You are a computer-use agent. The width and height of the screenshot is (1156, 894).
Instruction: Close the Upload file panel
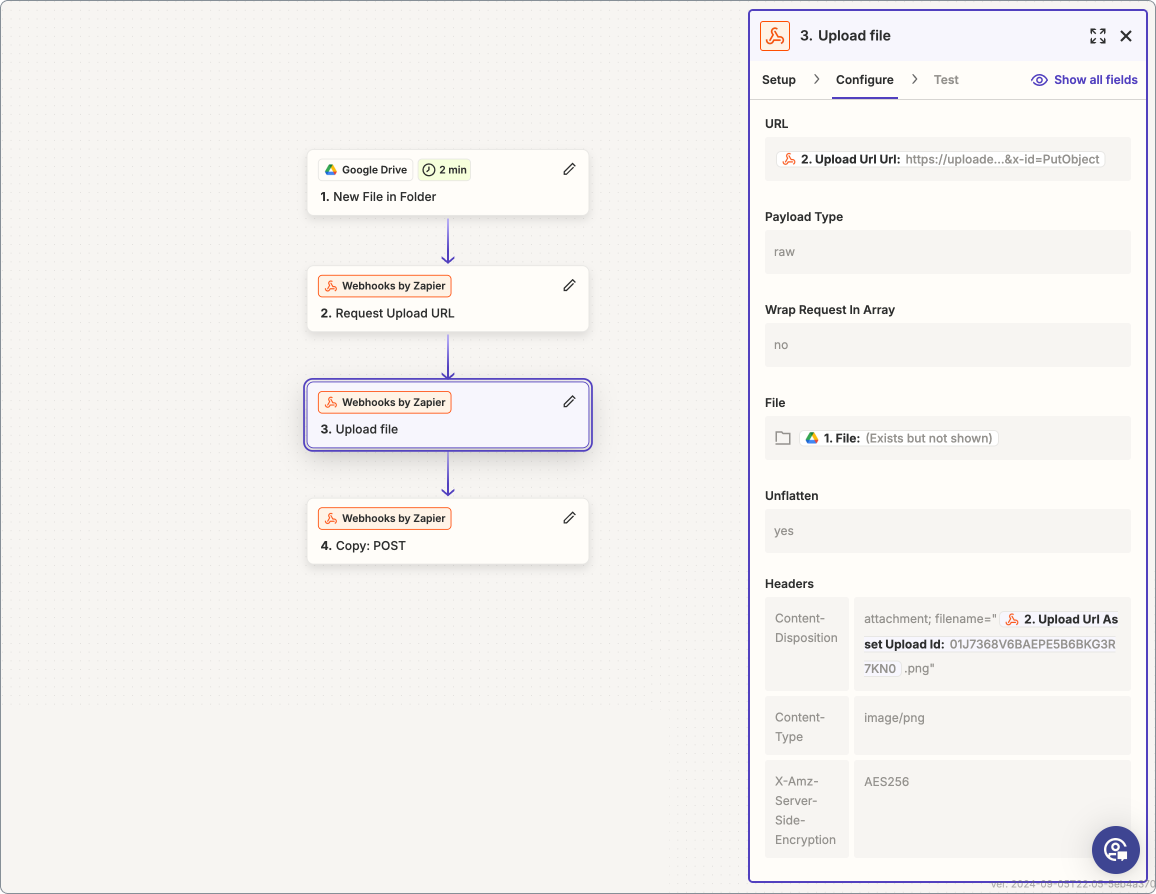[x=1126, y=36]
